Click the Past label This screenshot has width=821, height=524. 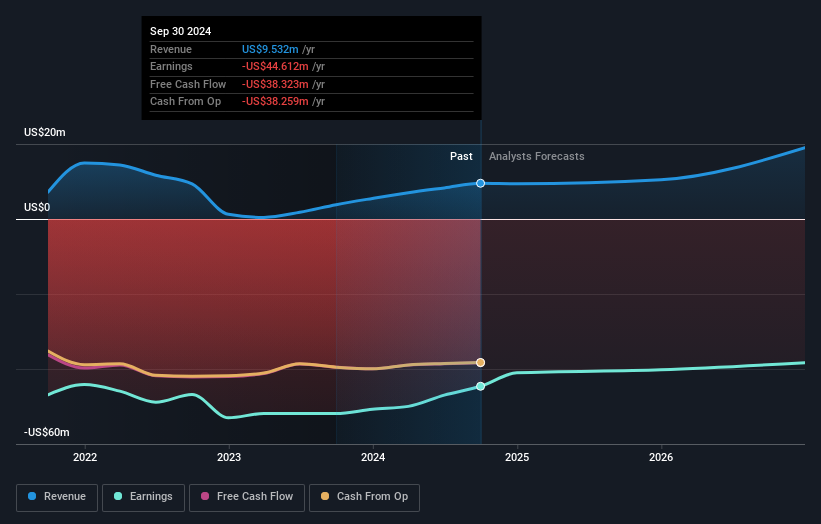pyautogui.click(x=461, y=156)
